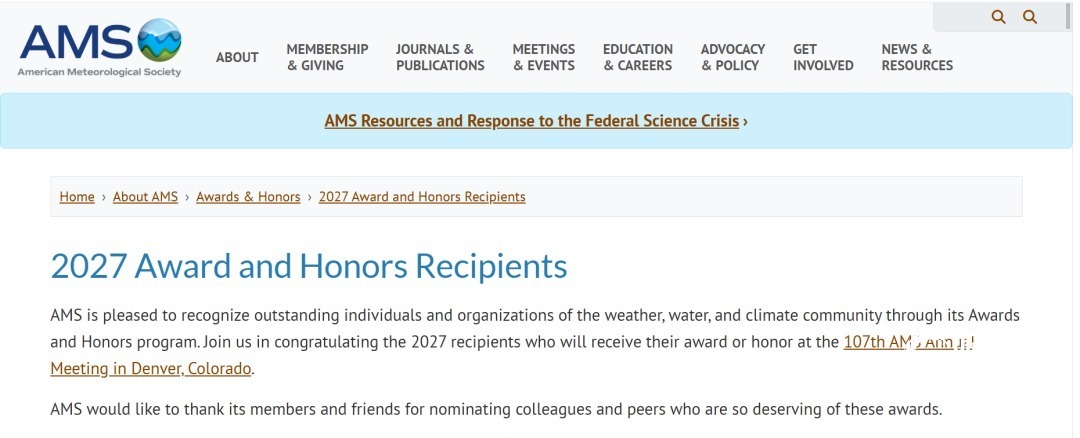Click the empty search field area
Screen dimensions: 1080x438
[961, 17]
